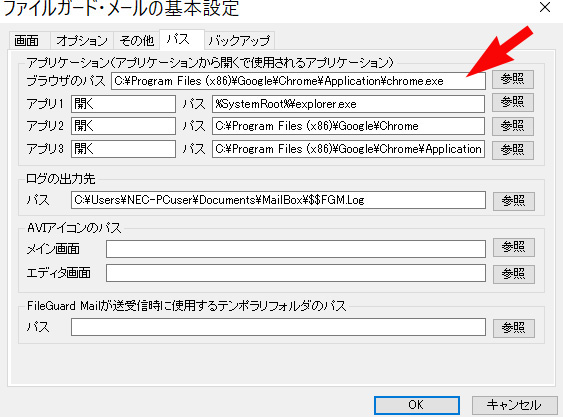Click 参照 for メイン画面 AVI icon

513,247
